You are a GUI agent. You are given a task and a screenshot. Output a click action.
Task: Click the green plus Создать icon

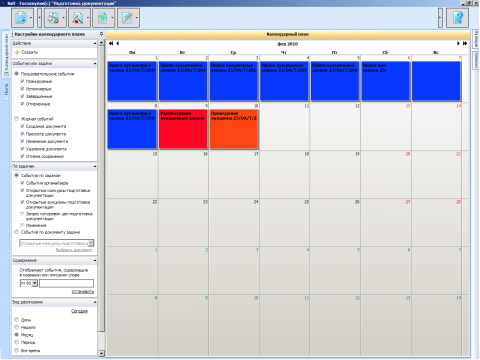point(17,52)
